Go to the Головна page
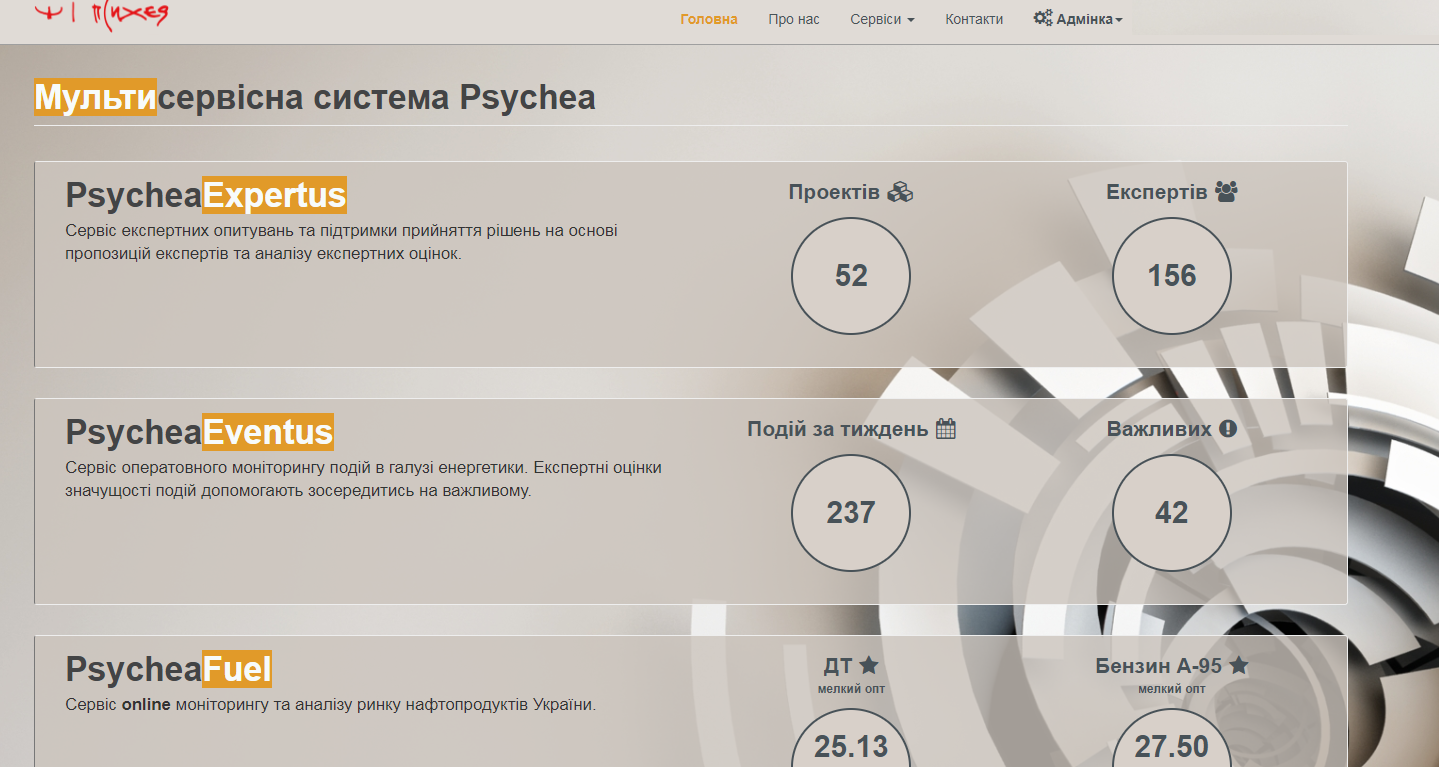The image size is (1439, 767). click(708, 19)
